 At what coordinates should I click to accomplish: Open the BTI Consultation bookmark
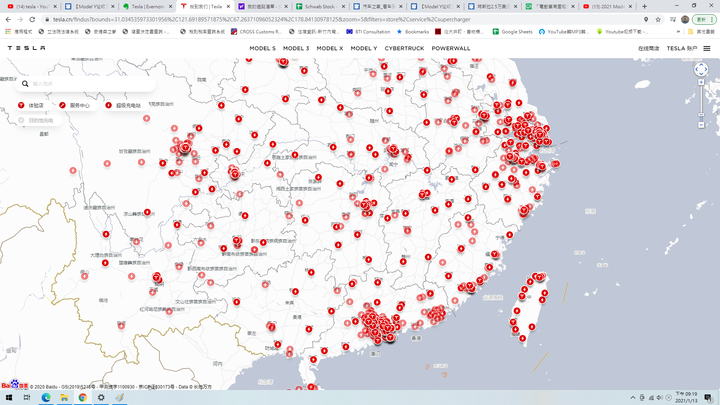[x=368, y=32]
